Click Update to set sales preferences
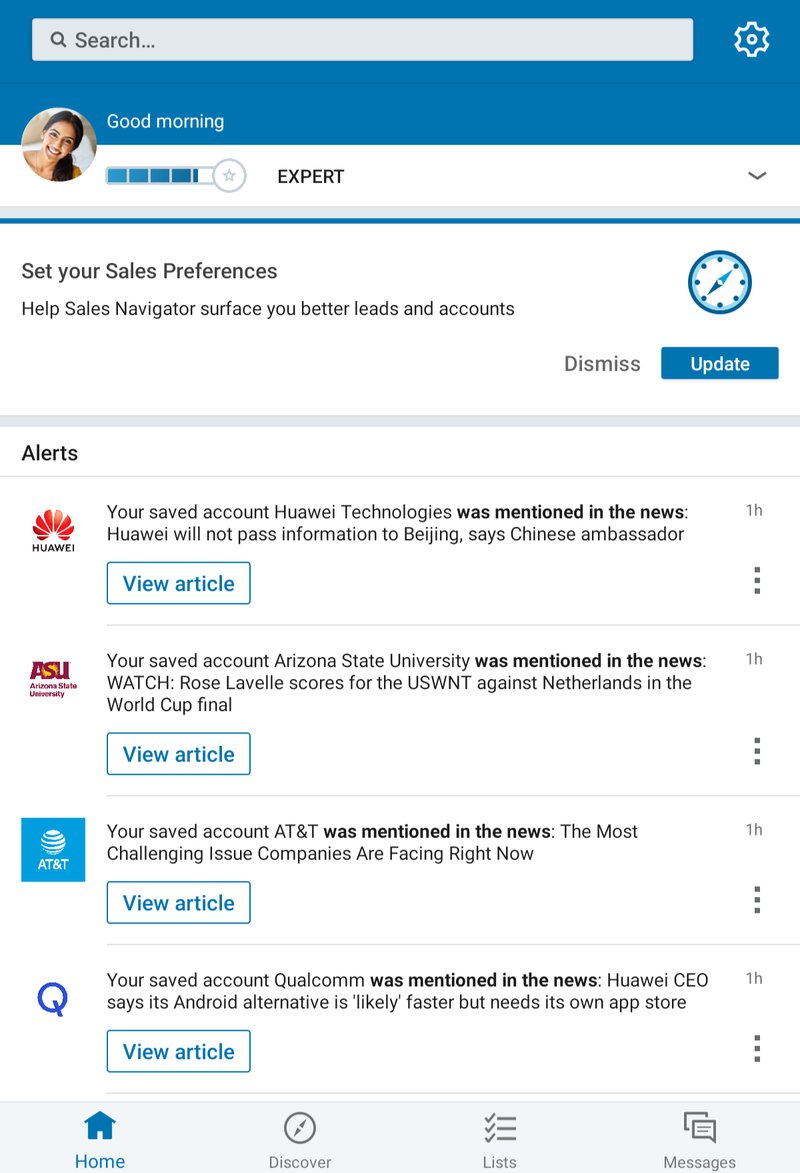 click(719, 363)
